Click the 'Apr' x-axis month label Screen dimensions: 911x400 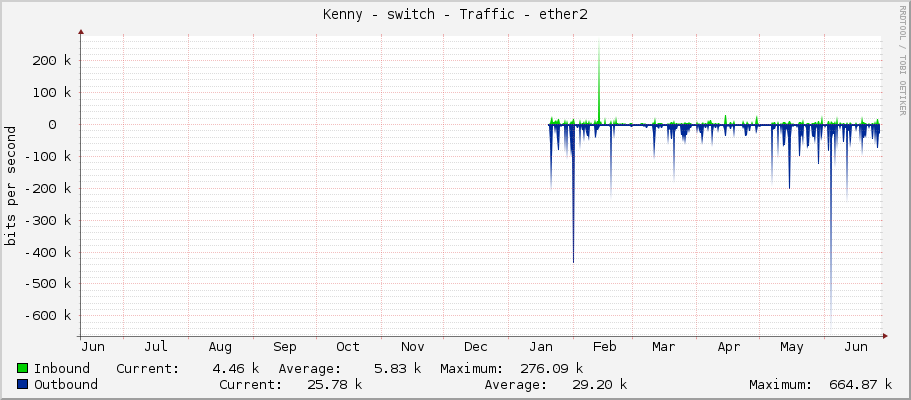coord(729,347)
